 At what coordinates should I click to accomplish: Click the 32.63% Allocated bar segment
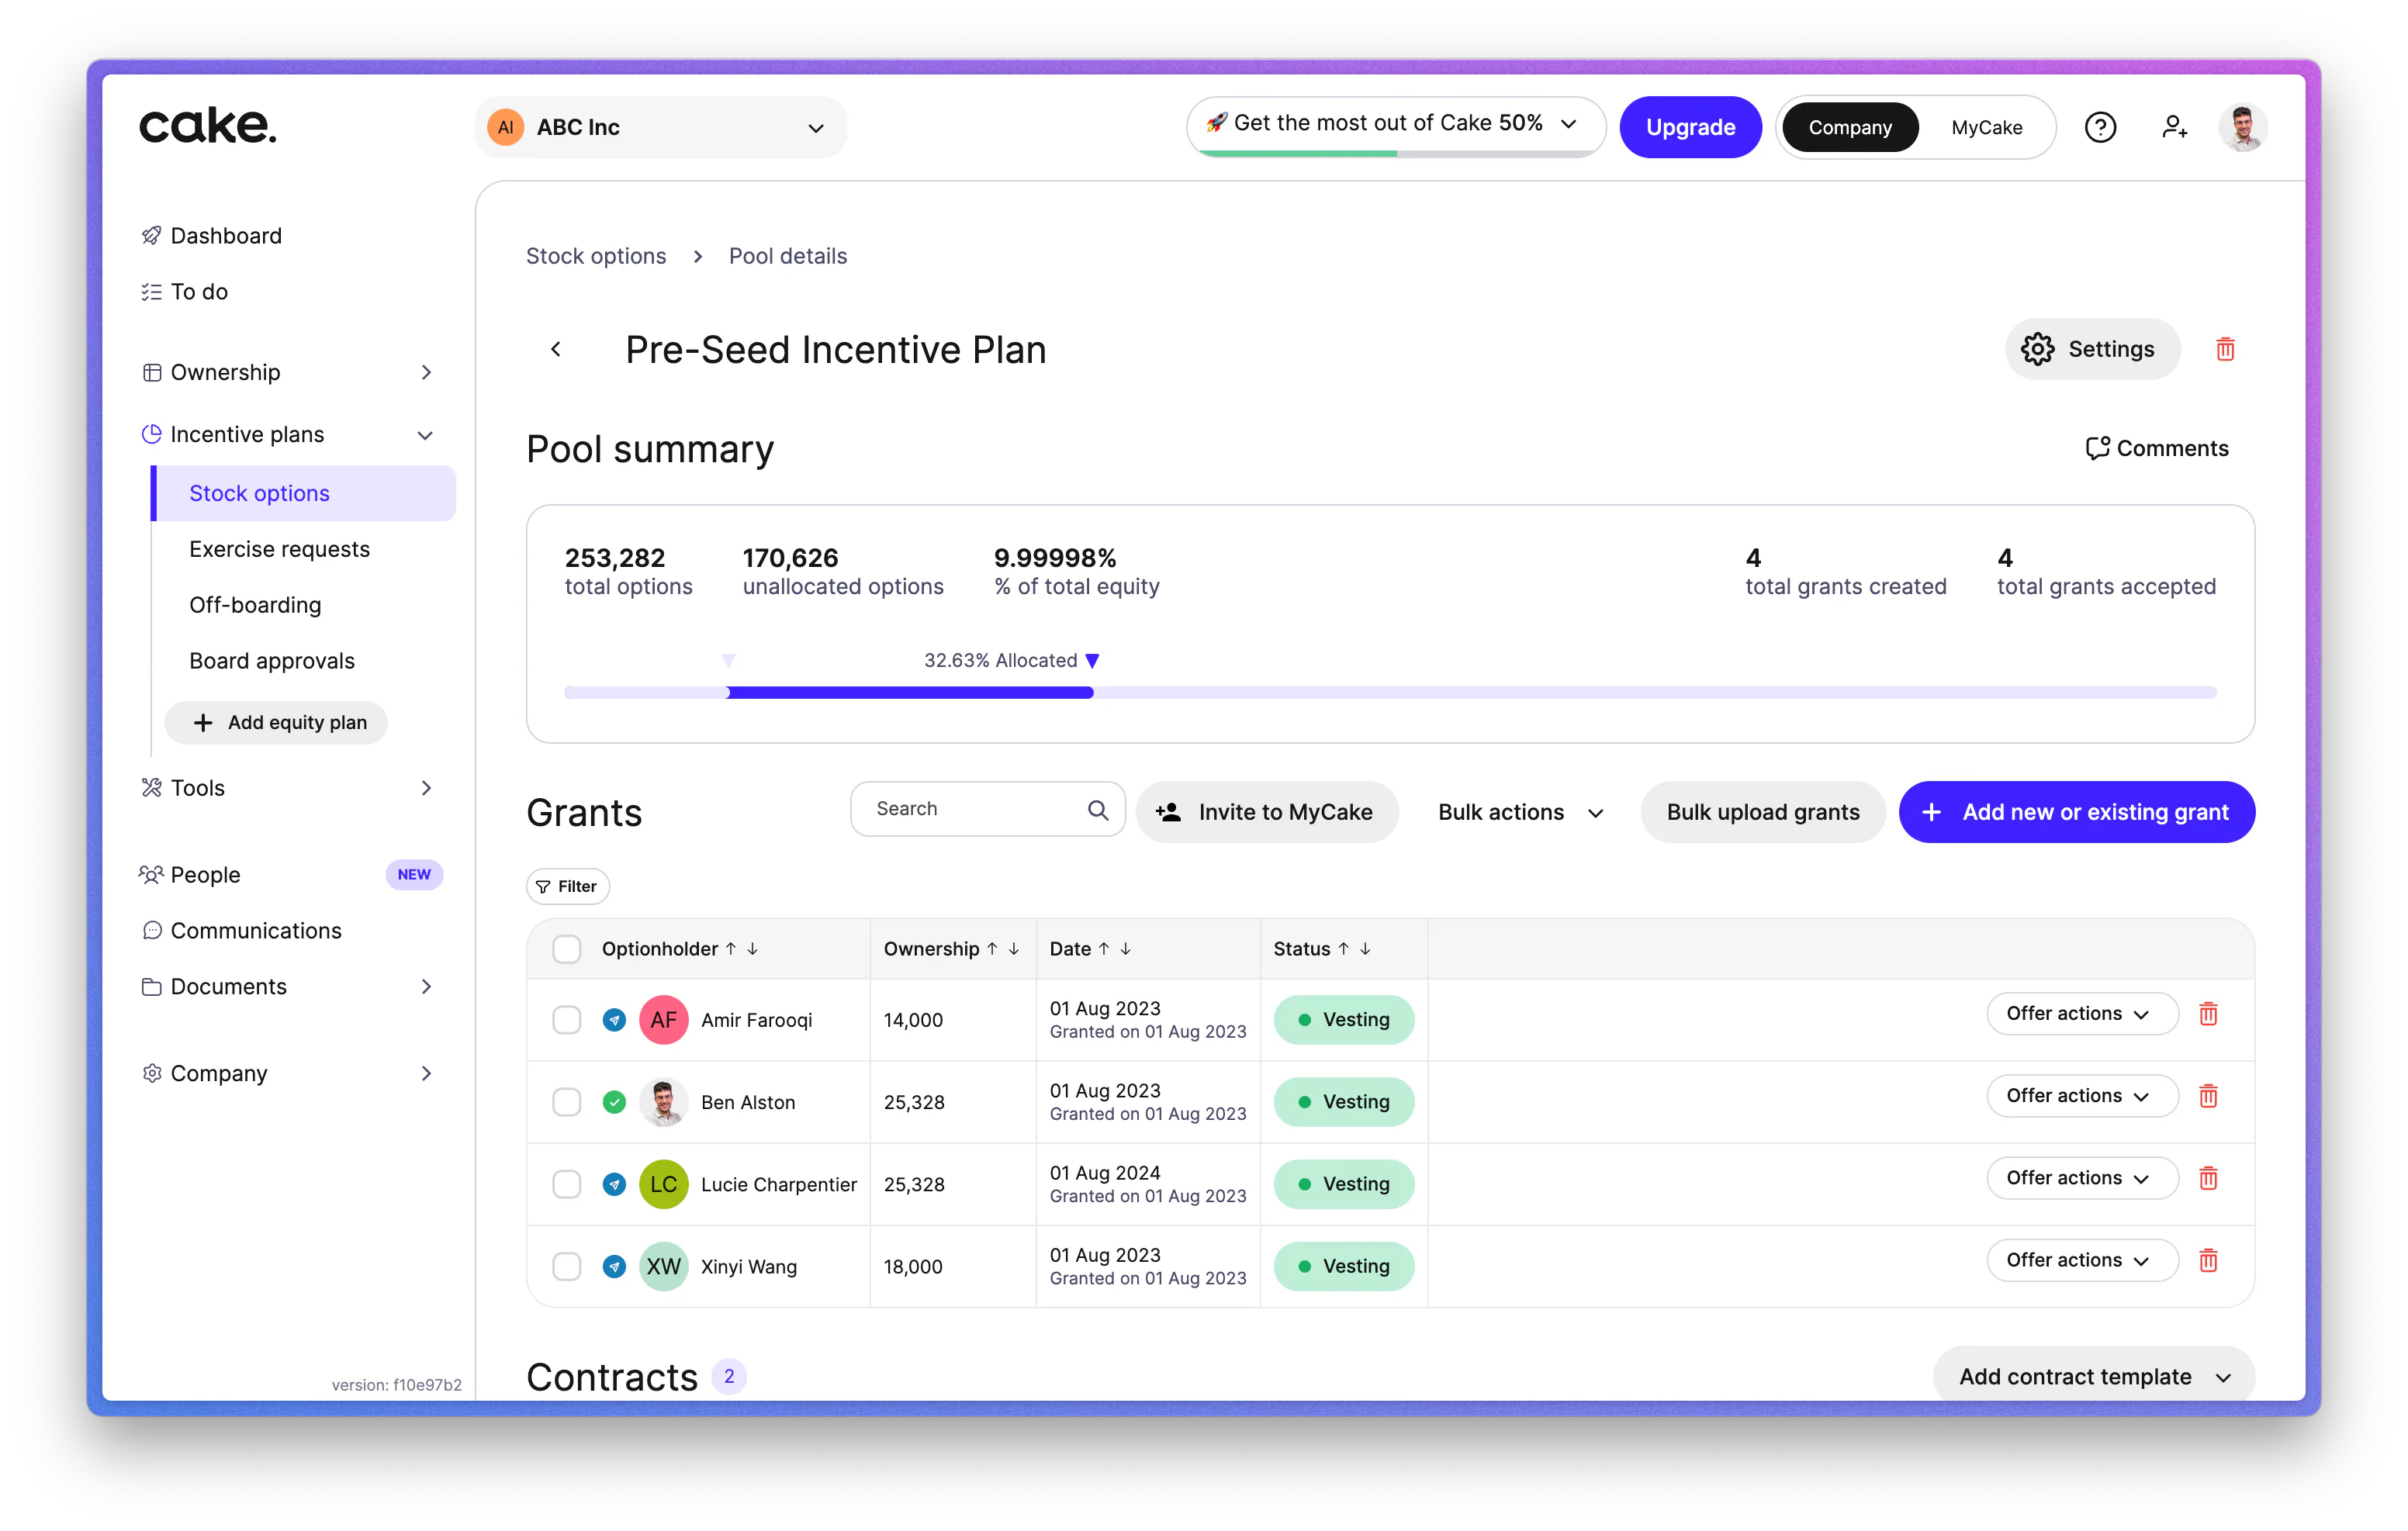point(910,692)
